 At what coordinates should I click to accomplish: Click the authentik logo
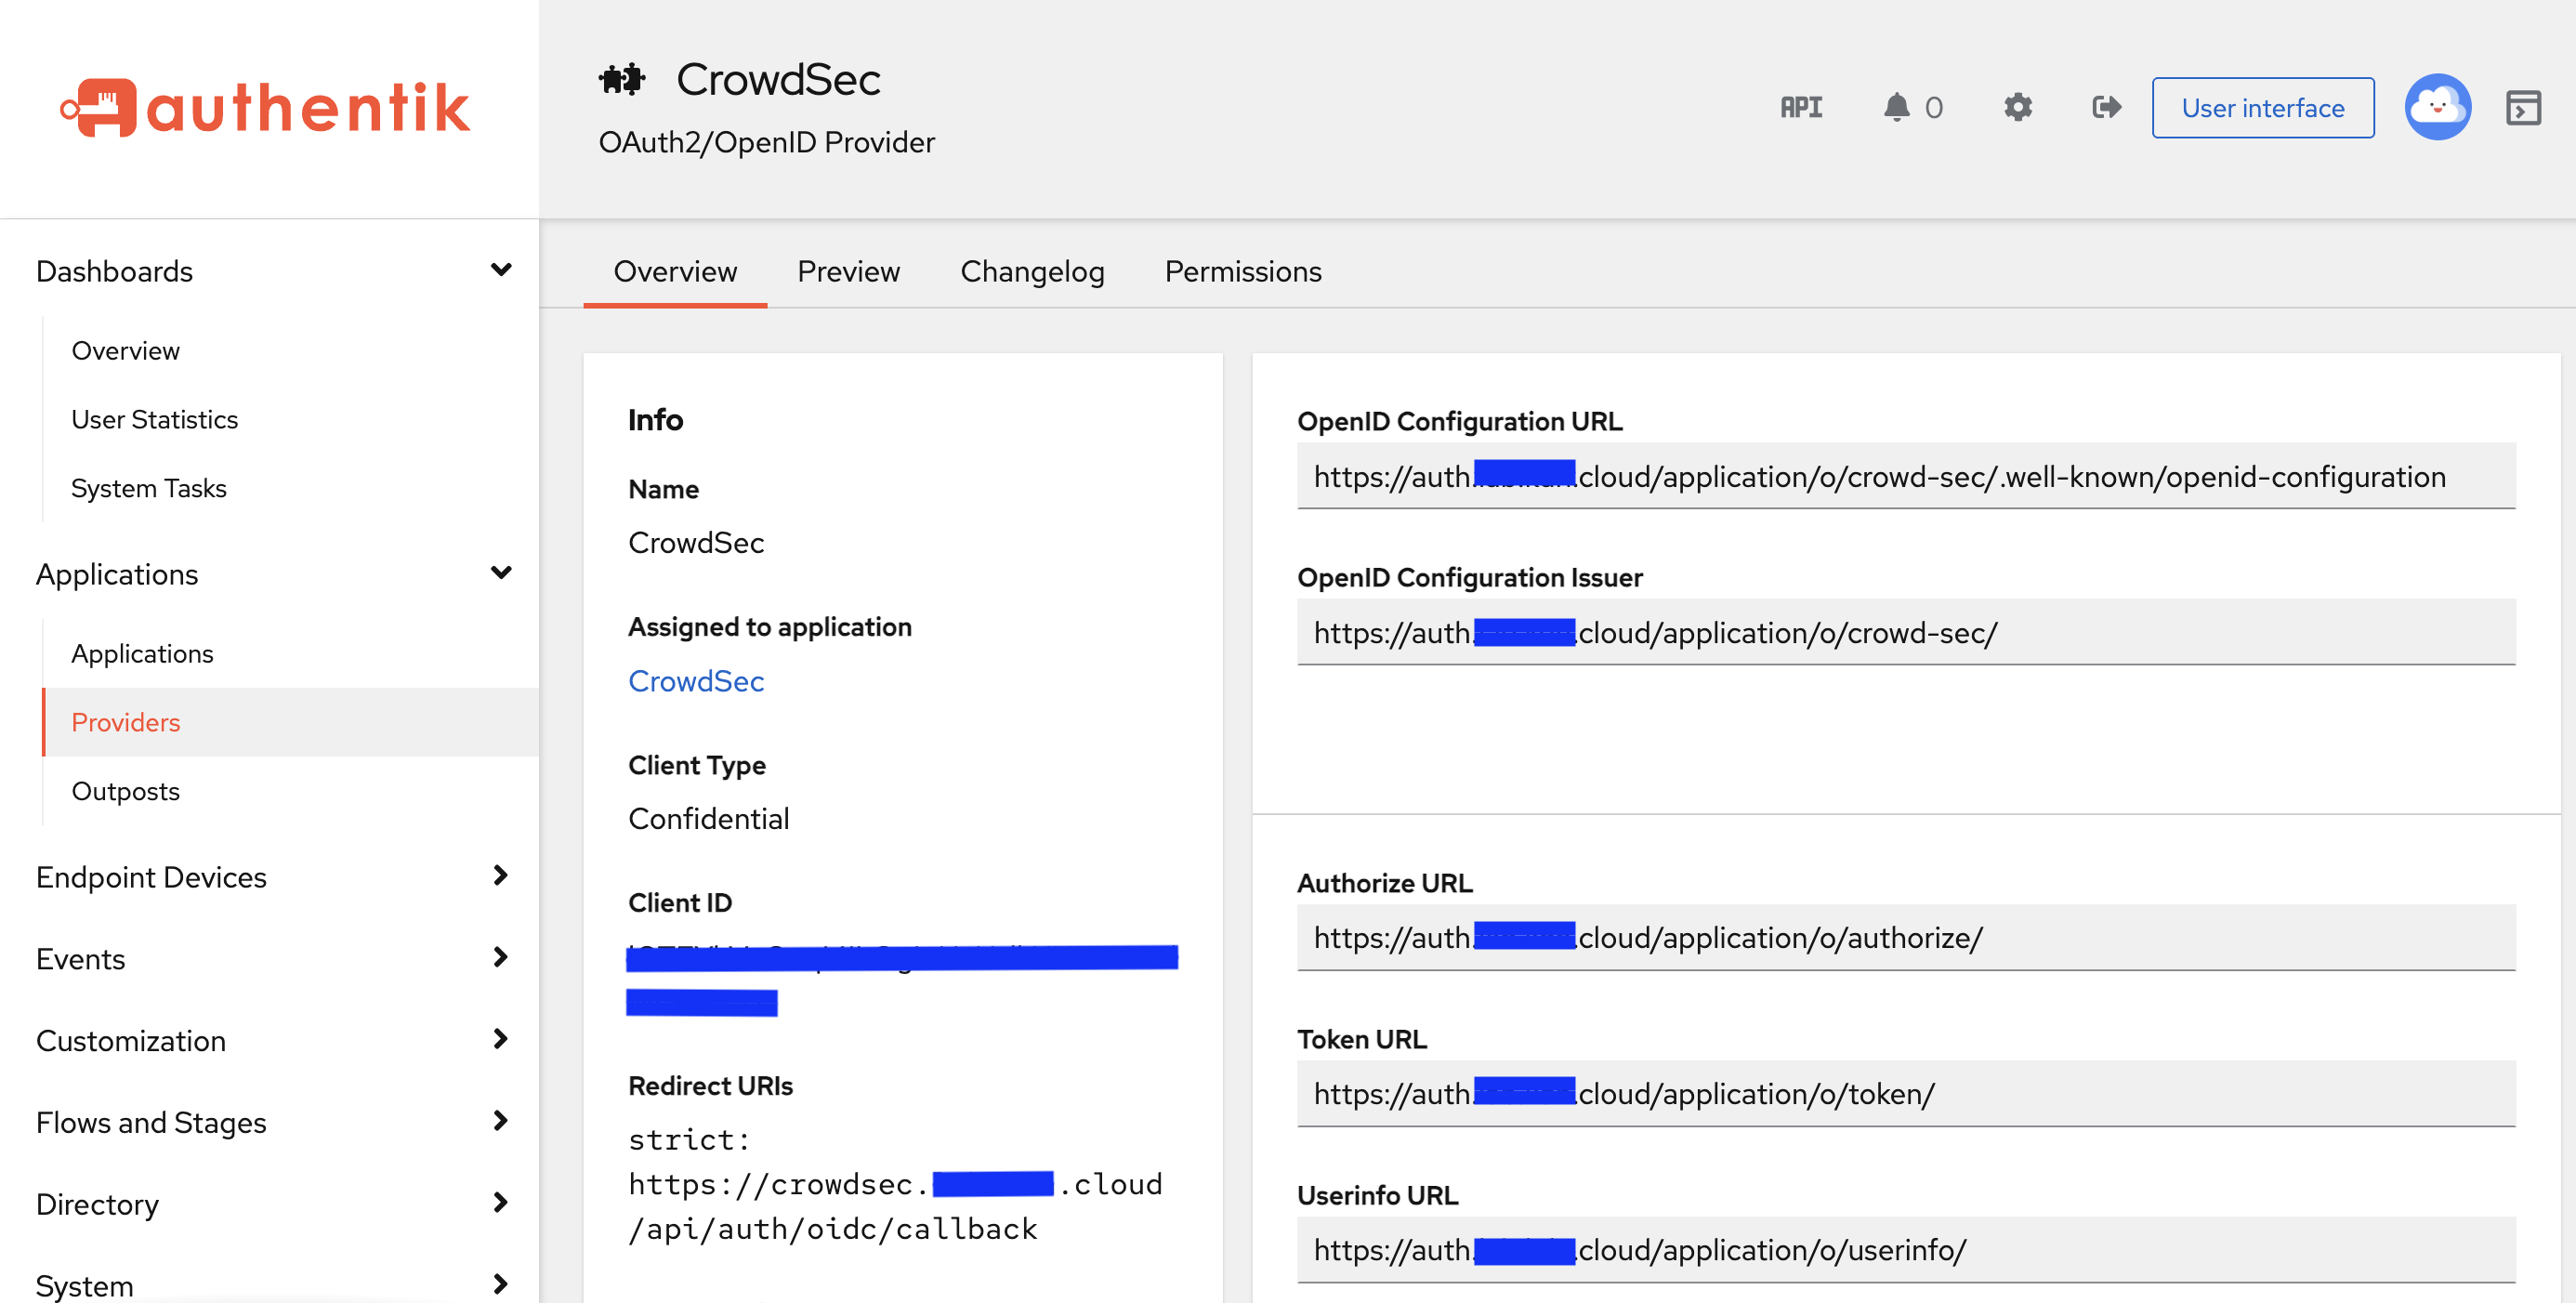pos(266,108)
